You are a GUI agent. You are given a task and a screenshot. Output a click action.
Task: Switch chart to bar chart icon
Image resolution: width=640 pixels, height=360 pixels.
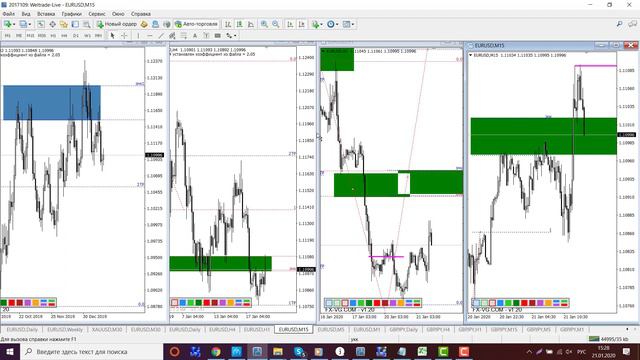pos(228,24)
